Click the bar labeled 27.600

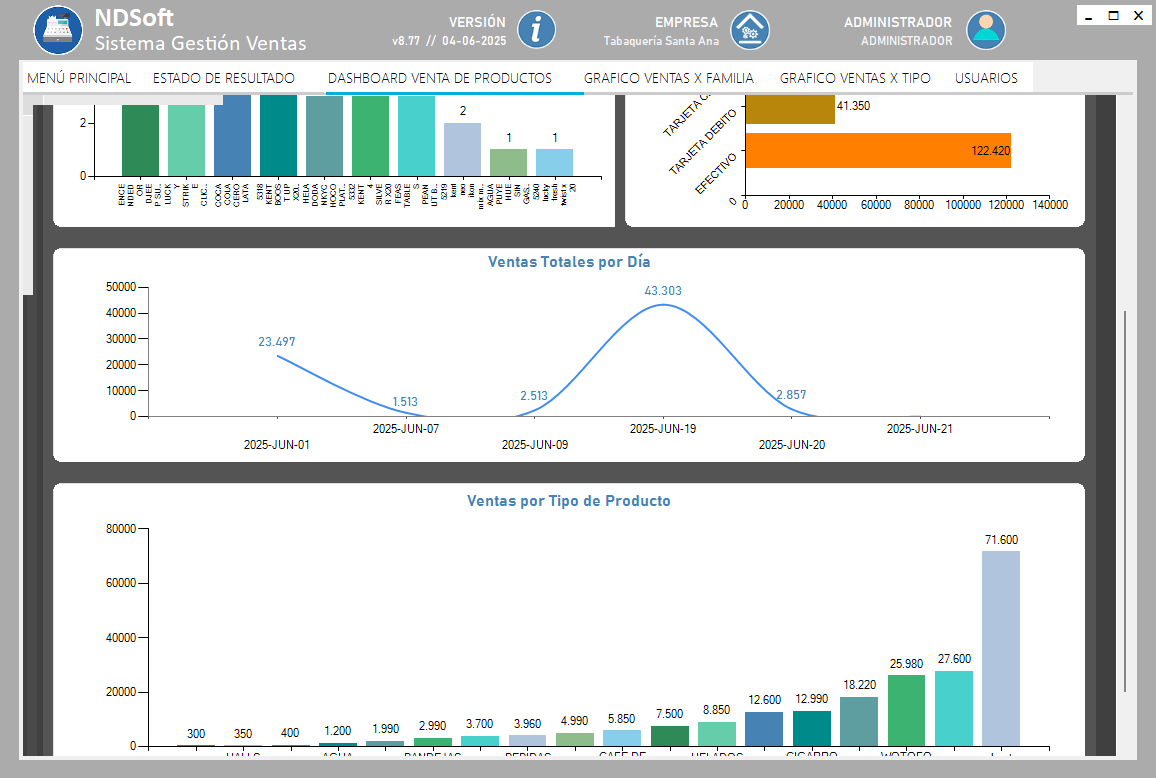point(953,708)
